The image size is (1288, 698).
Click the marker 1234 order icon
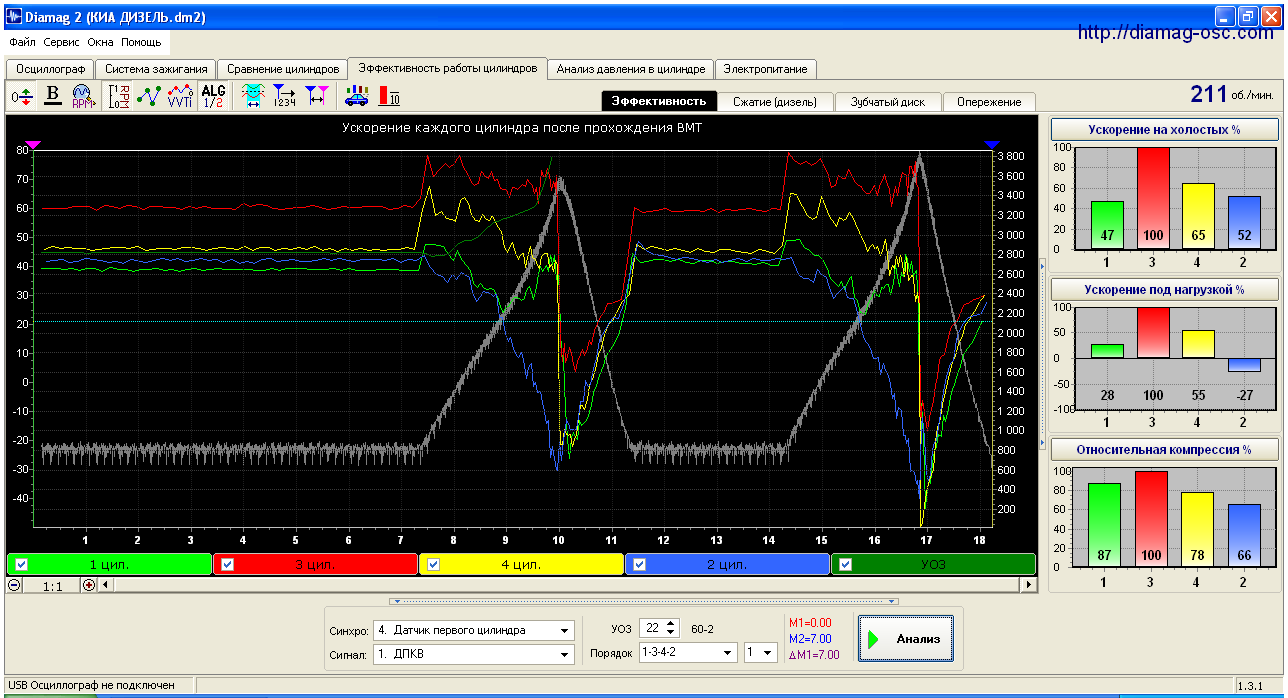285,96
